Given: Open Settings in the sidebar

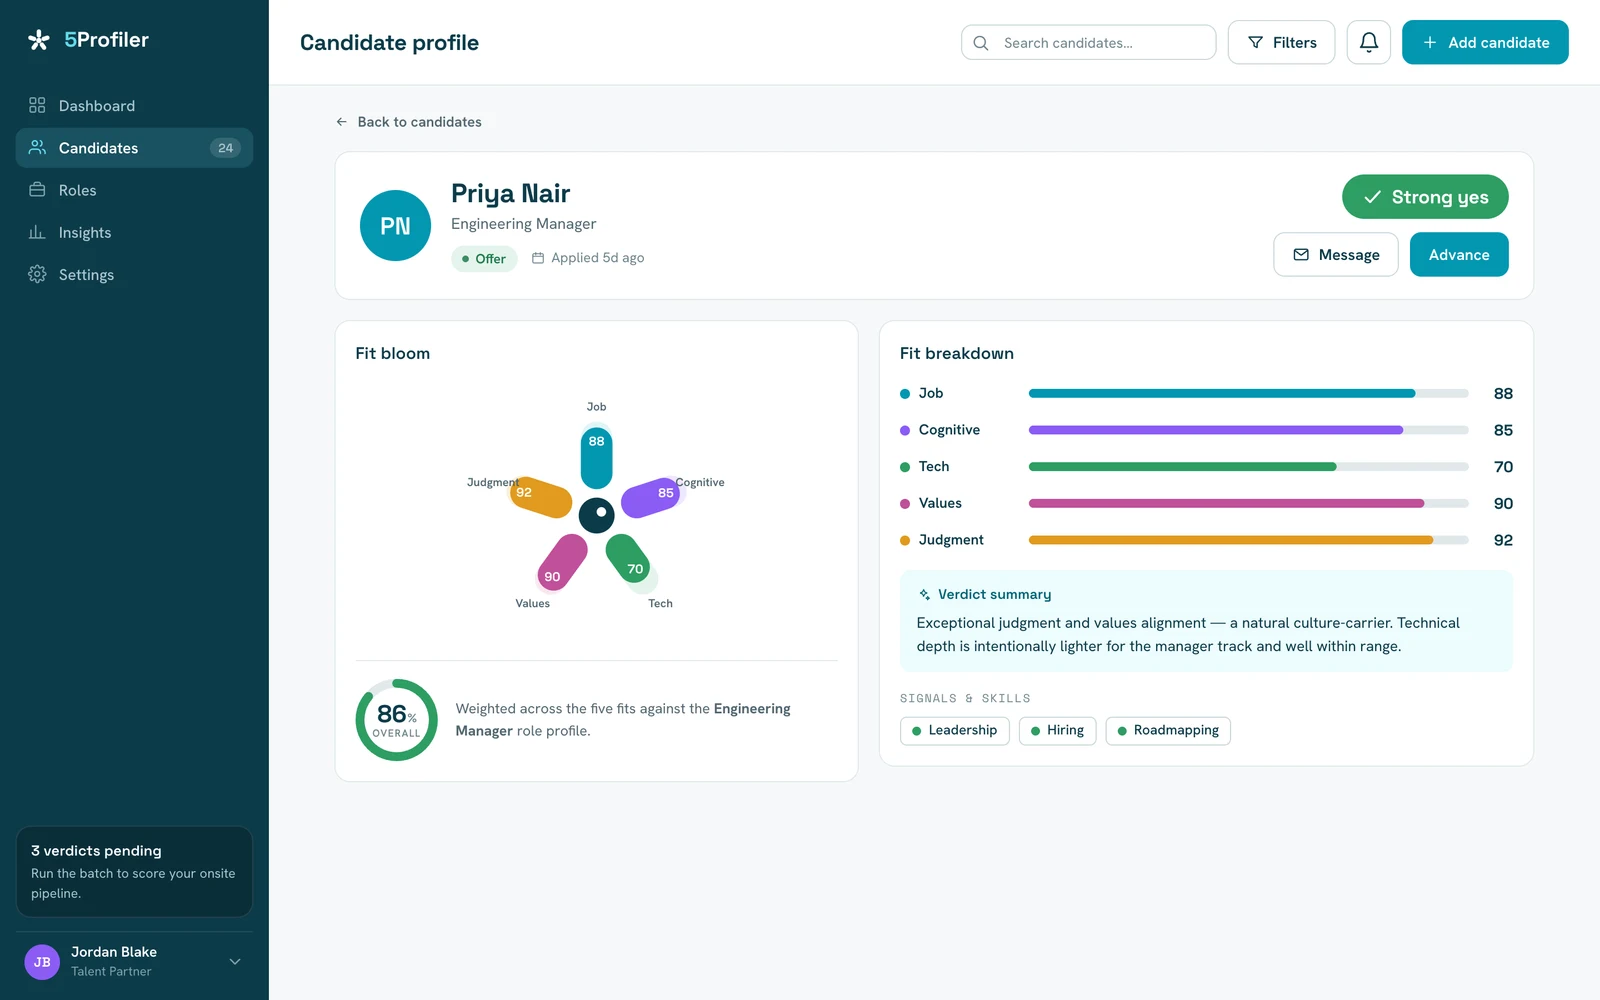Looking at the screenshot, I should click(x=134, y=274).
